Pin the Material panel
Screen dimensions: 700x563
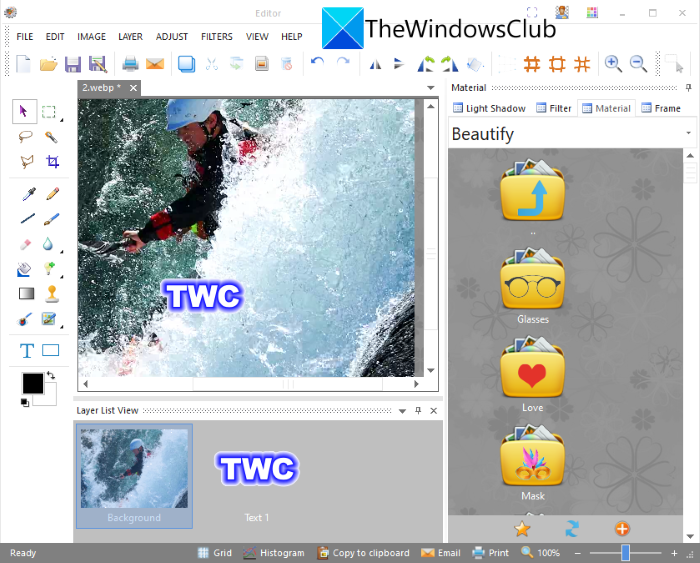coord(688,88)
